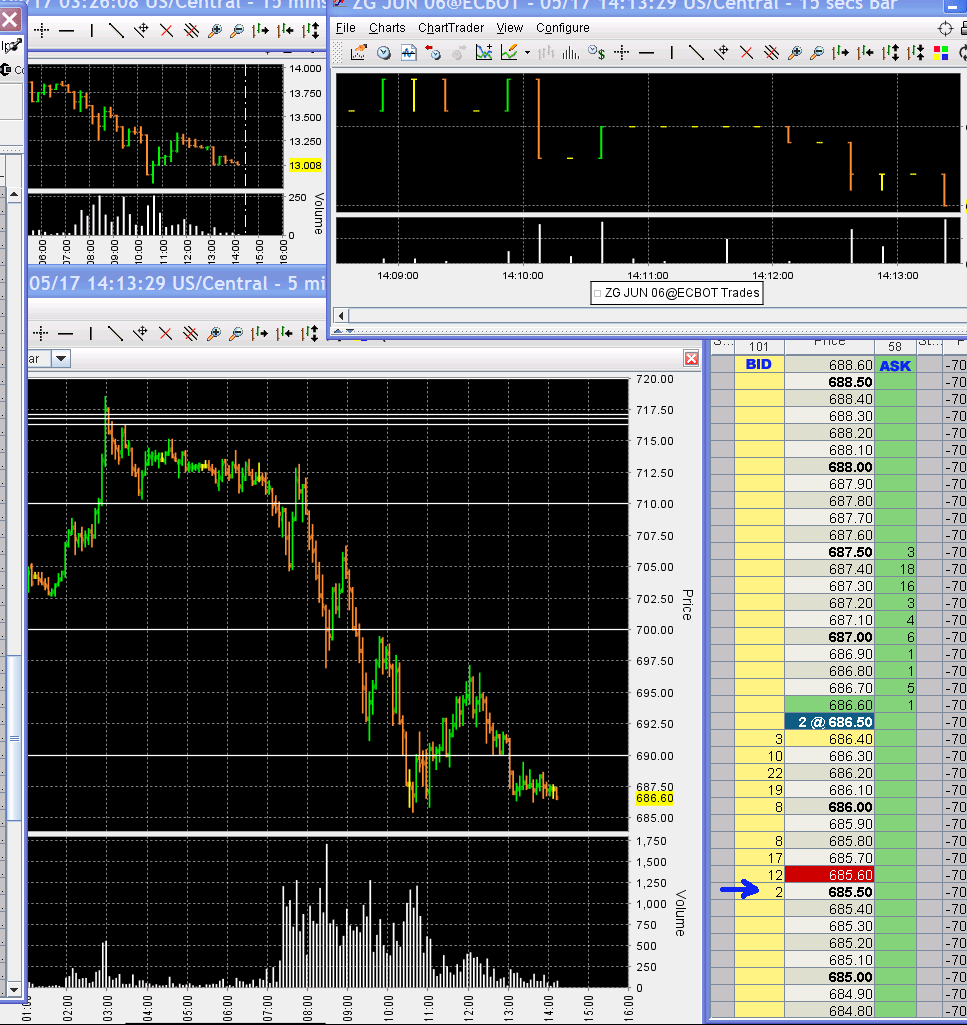This screenshot has height=1025, width=967.
Task: Open the Charts menu
Action: (x=387, y=28)
